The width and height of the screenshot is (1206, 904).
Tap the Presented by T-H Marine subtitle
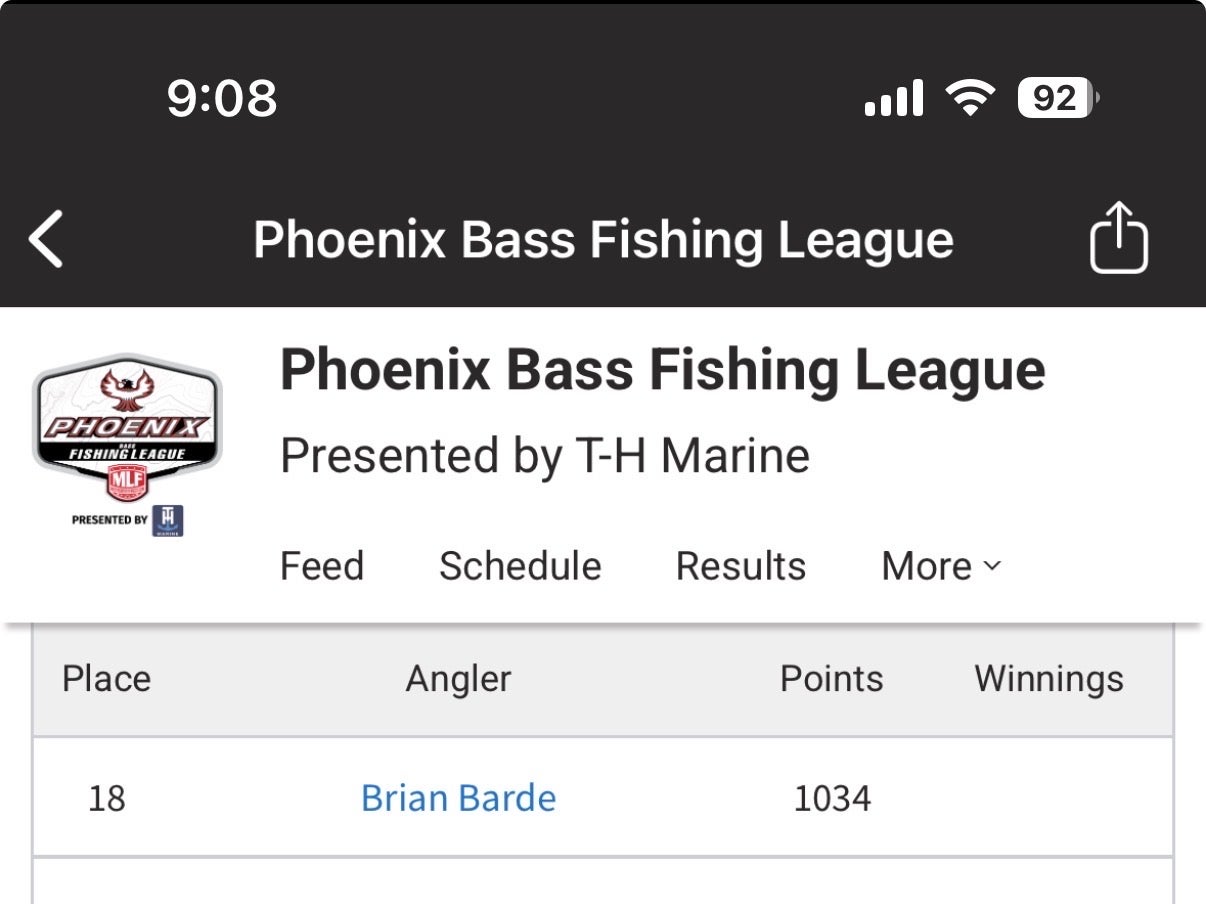click(544, 456)
